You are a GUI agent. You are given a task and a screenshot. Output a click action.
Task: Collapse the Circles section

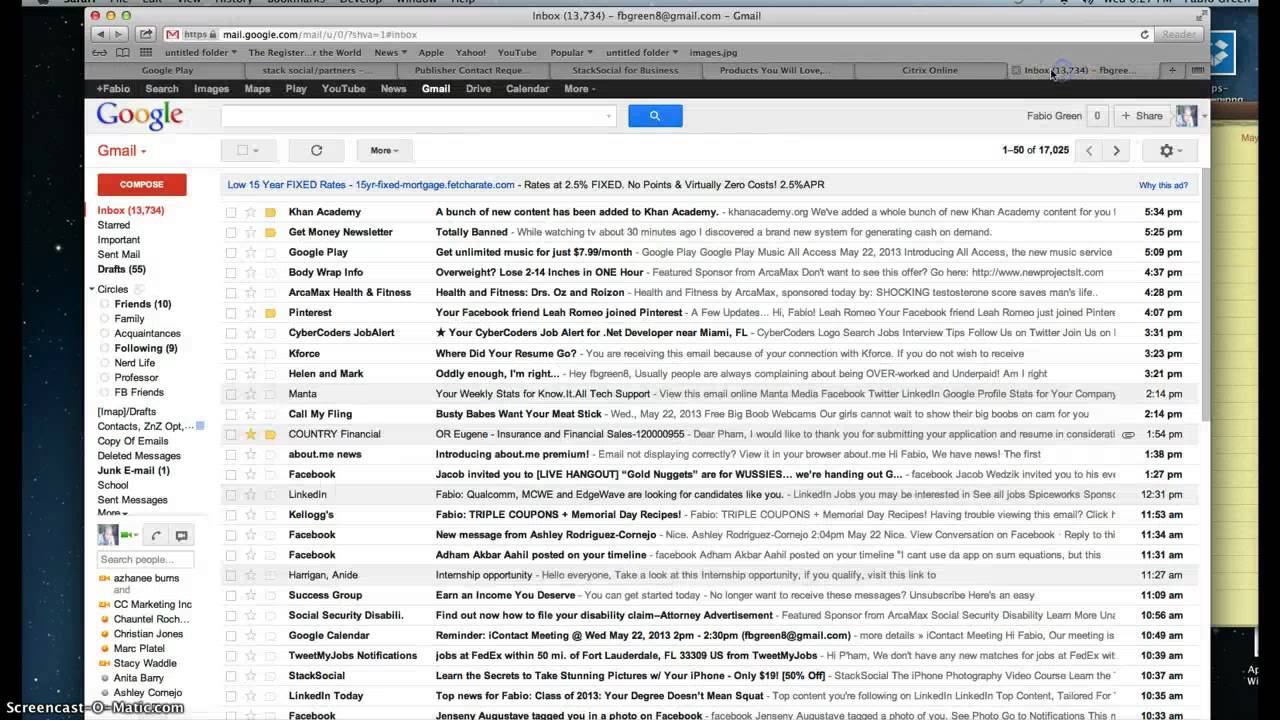point(92,289)
